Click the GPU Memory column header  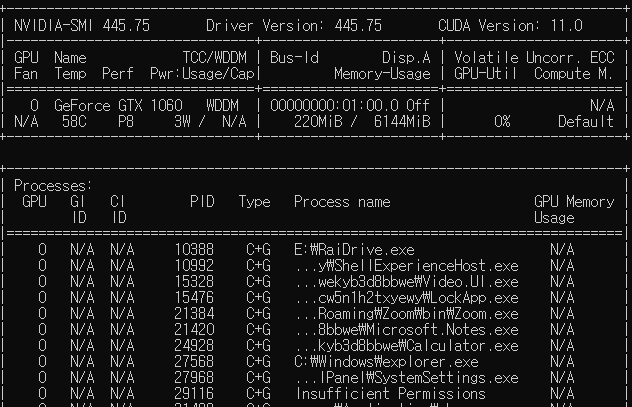tap(574, 201)
